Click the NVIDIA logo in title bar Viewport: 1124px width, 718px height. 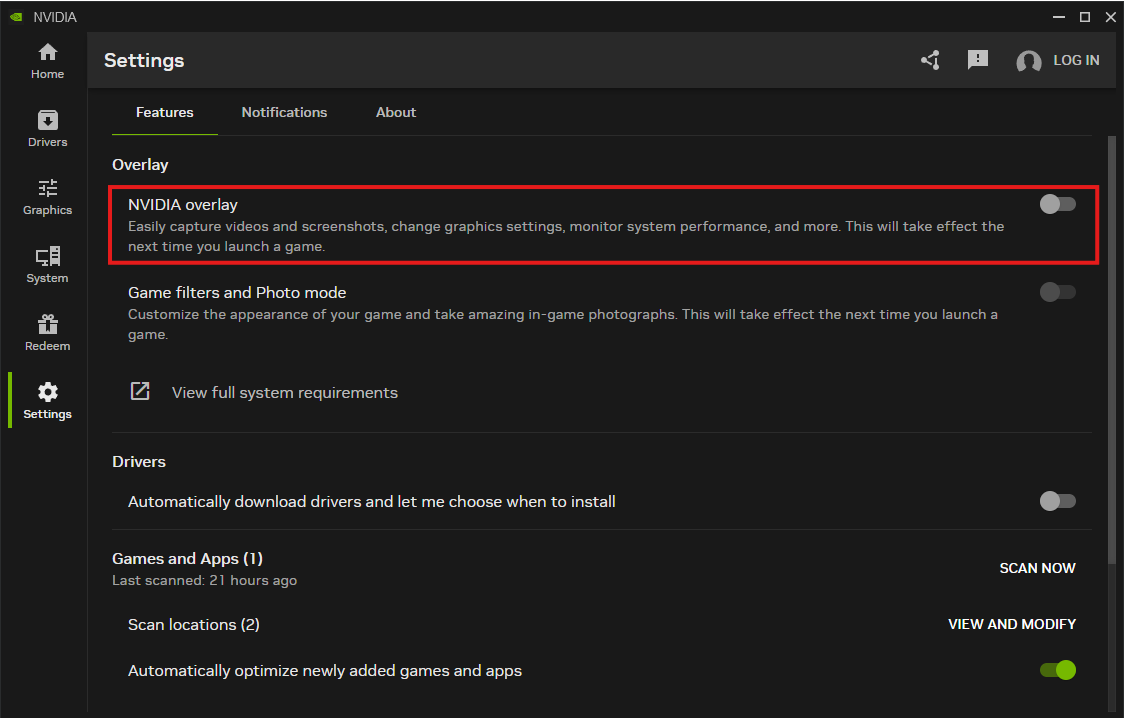coord(16,17)
